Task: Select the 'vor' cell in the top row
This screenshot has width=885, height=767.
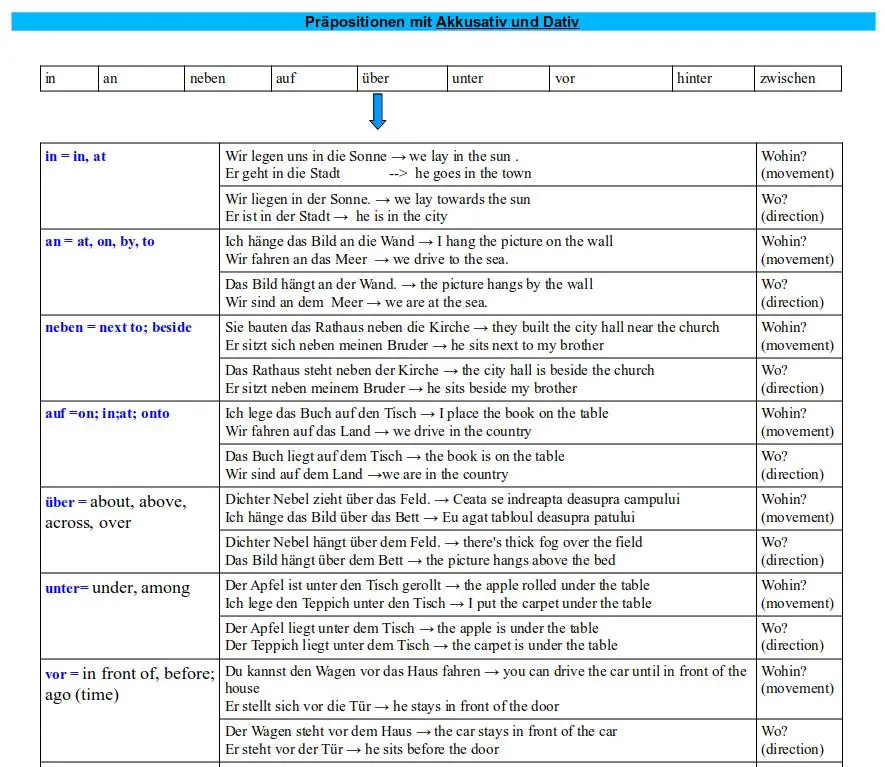Action: pos(611,78)
